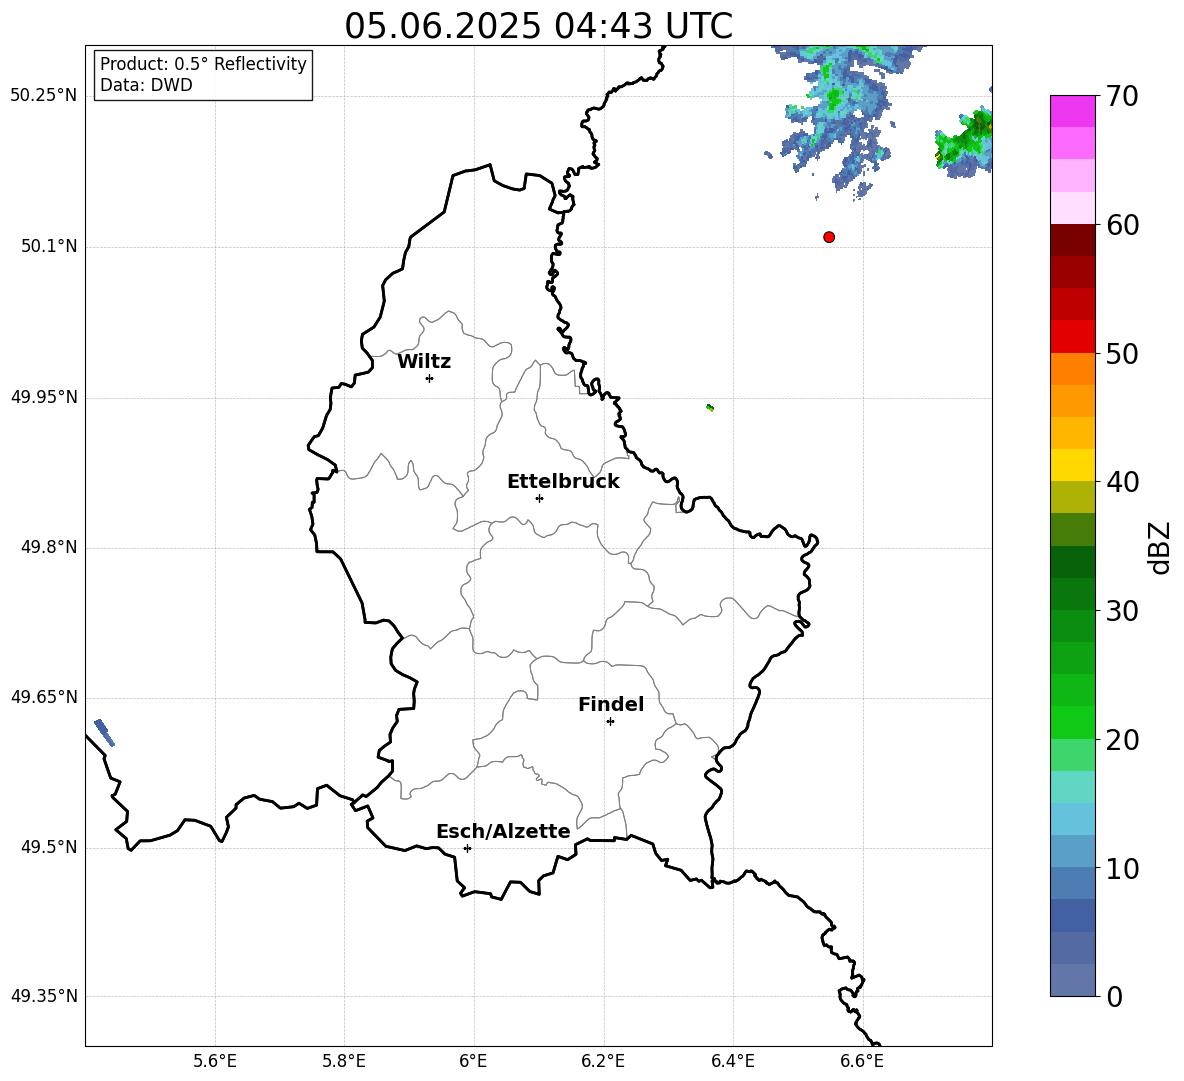The image size is (1184, 1081).
Task: Select the Wiltz label
Action: [424, 362]
